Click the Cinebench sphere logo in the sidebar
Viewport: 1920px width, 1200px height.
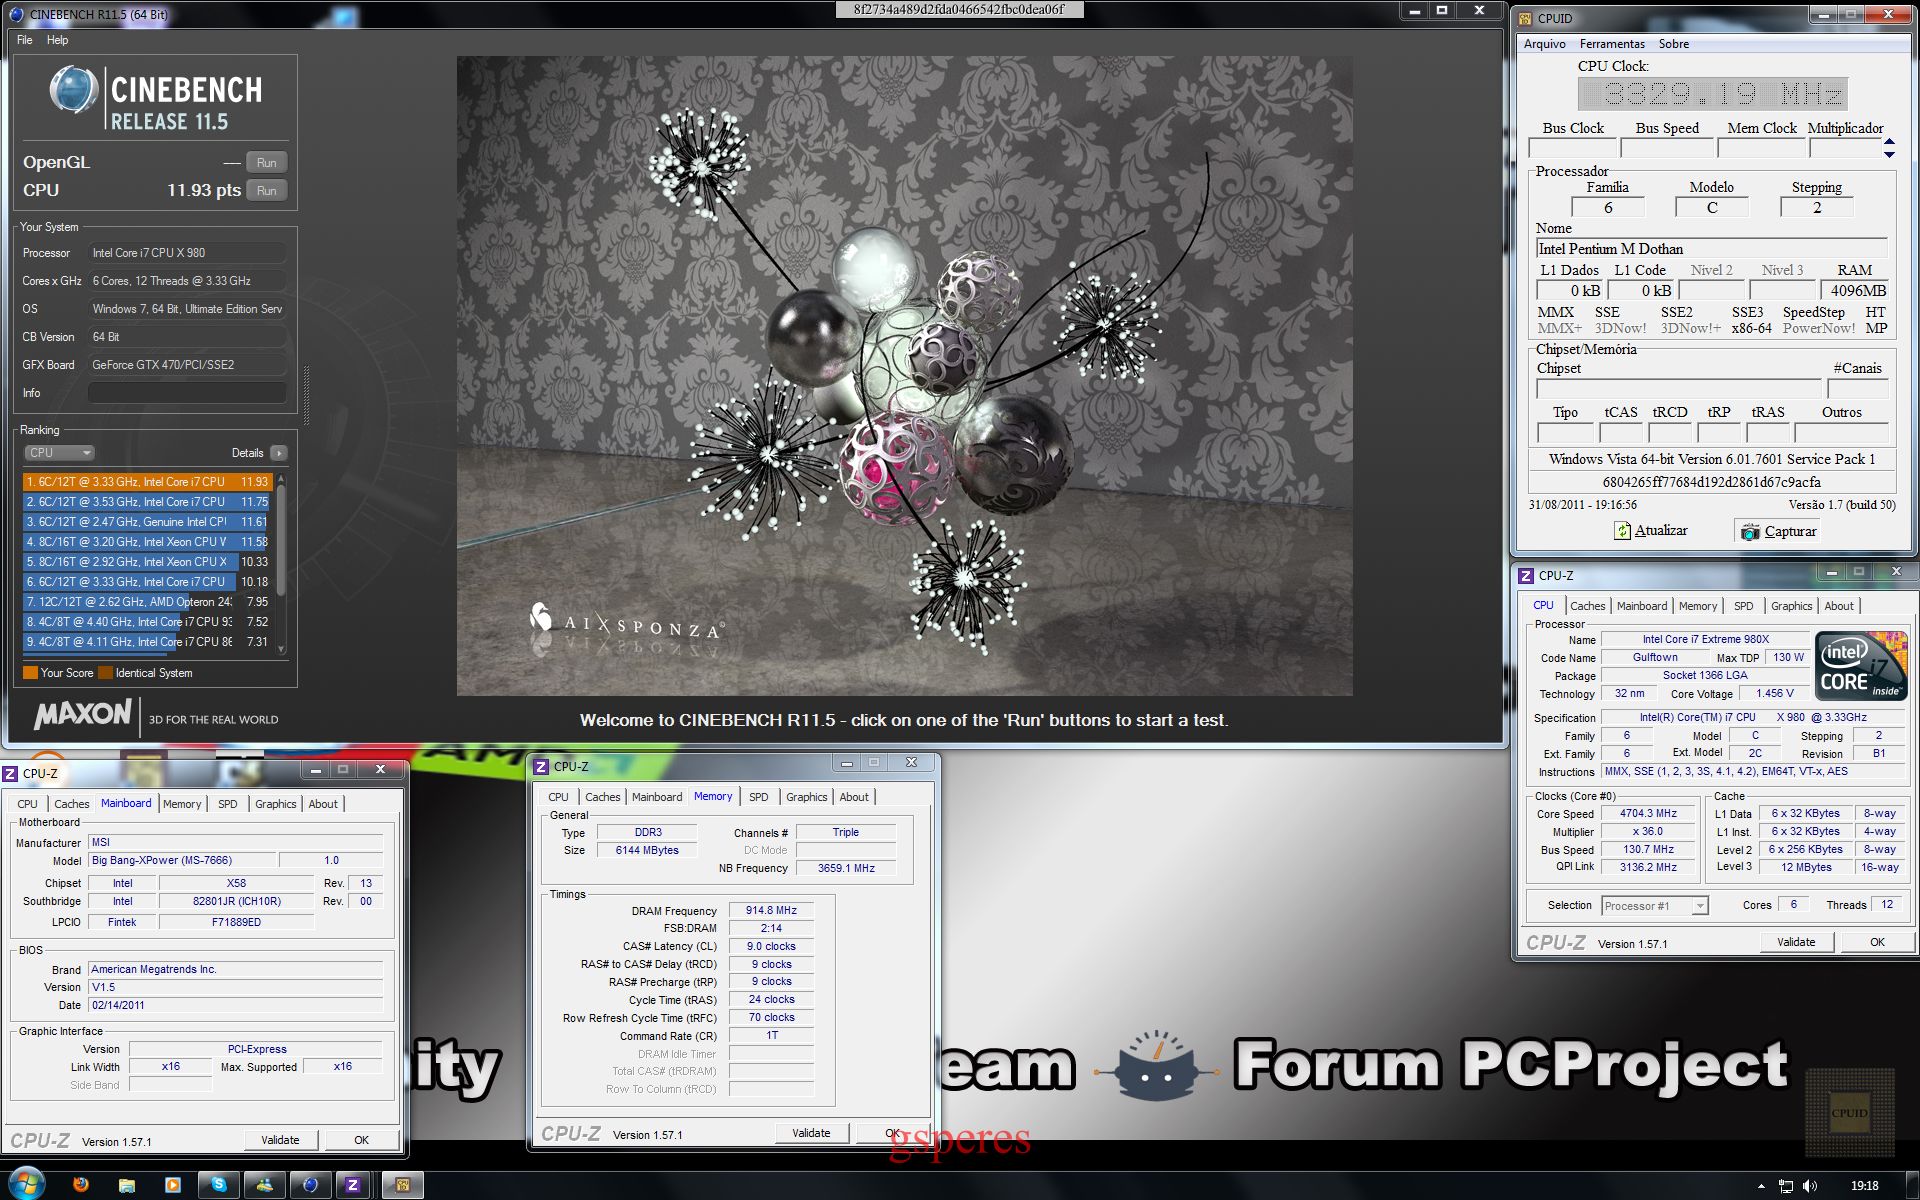73,89
